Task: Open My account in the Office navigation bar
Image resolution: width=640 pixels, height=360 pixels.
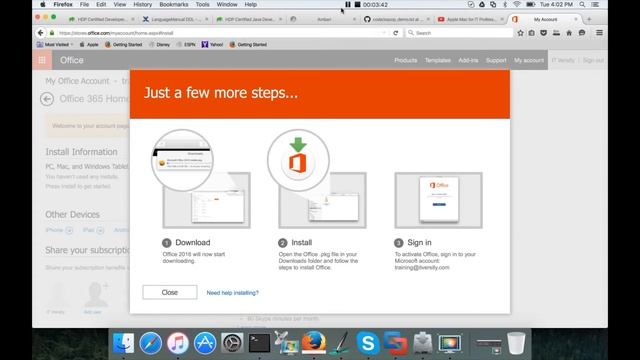Action: point(529,60)
